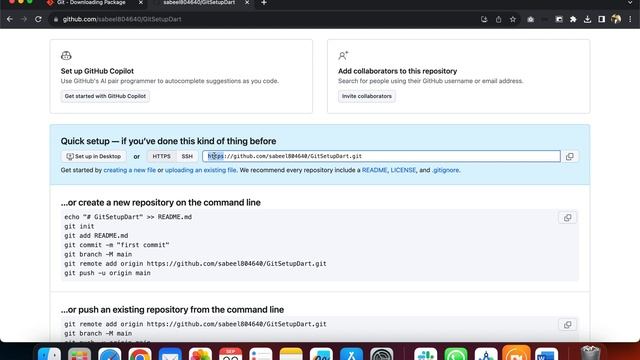This screenshot has height=360, width=640.
Task: Open Finder from the Dock
Action: (x=49, y=354)
